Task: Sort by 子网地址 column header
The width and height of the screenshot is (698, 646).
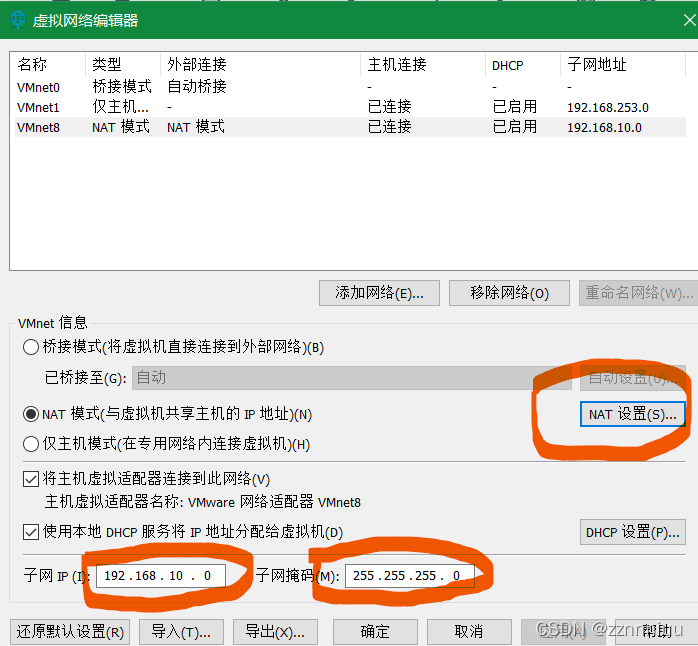Action: pos(623,65)
